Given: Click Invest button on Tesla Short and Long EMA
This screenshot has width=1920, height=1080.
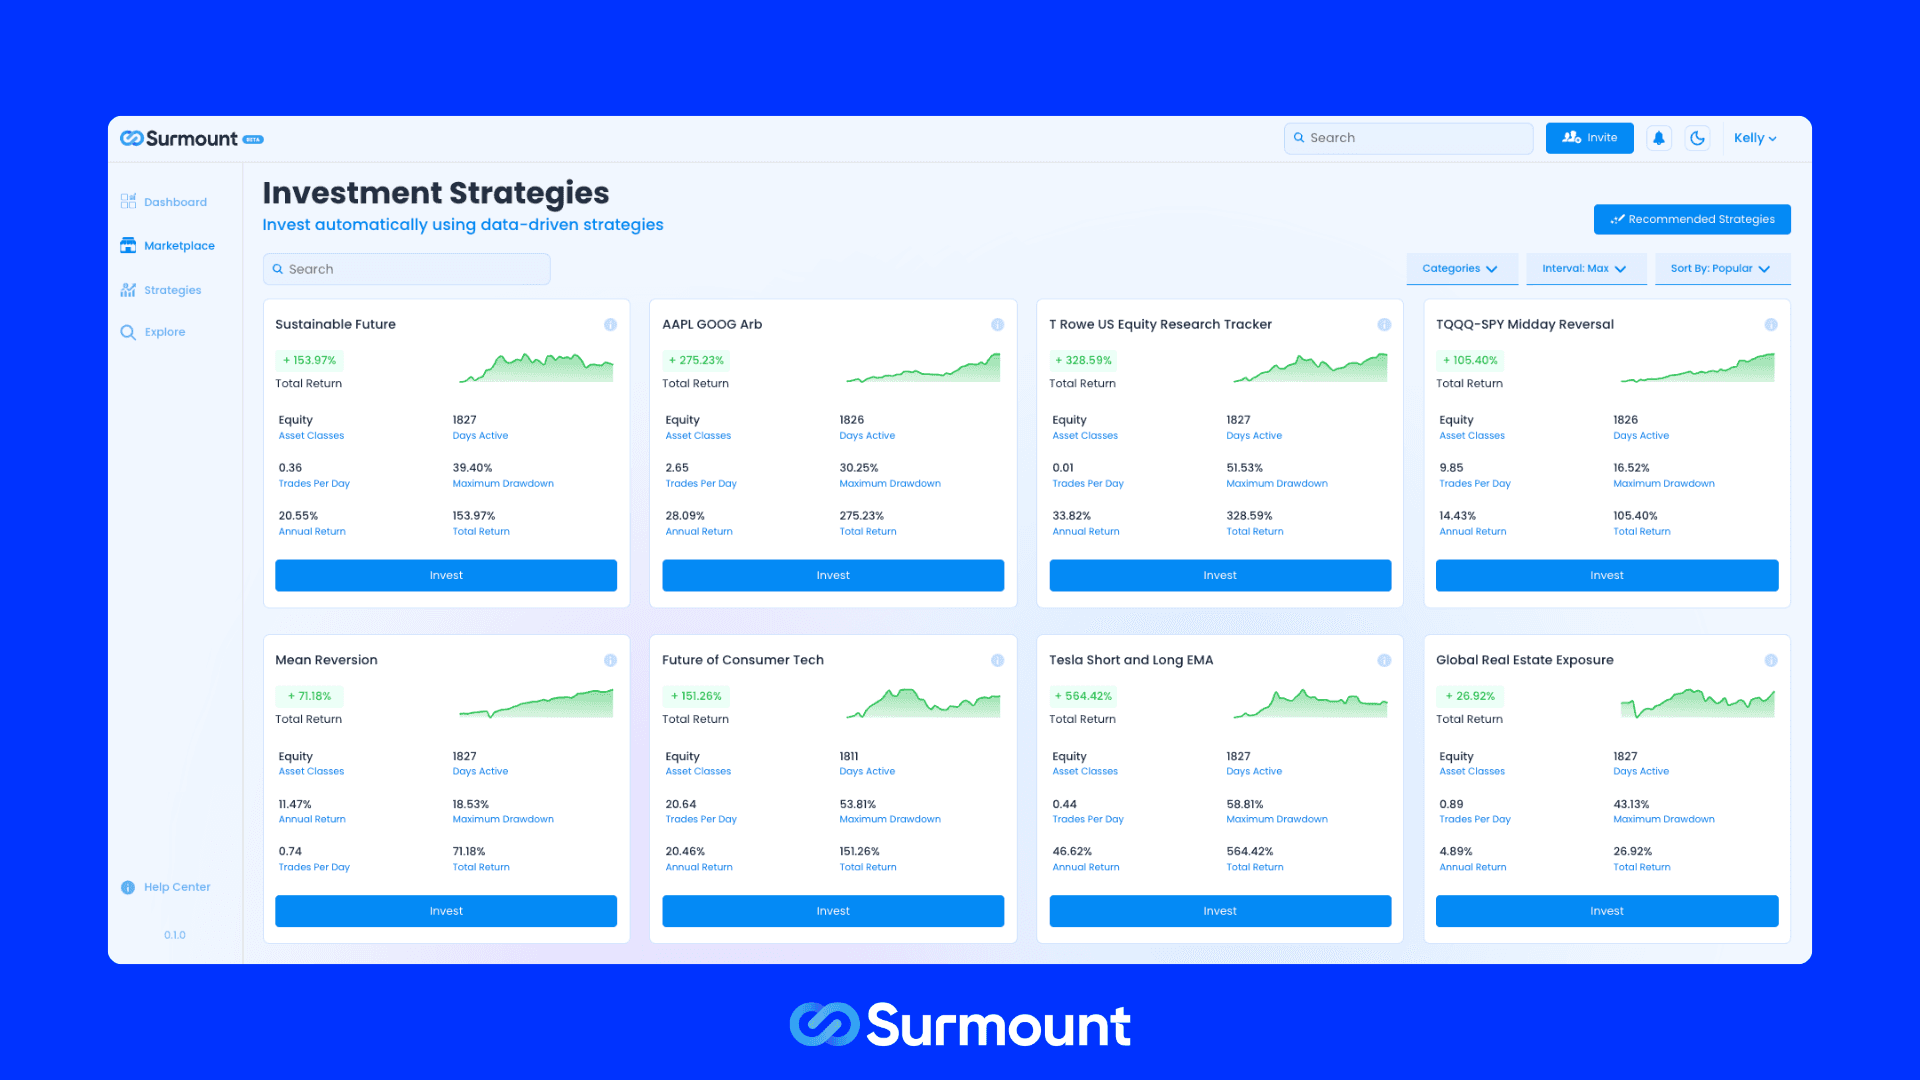Looking at the screenshot, I should click(x=1220, y=910).
